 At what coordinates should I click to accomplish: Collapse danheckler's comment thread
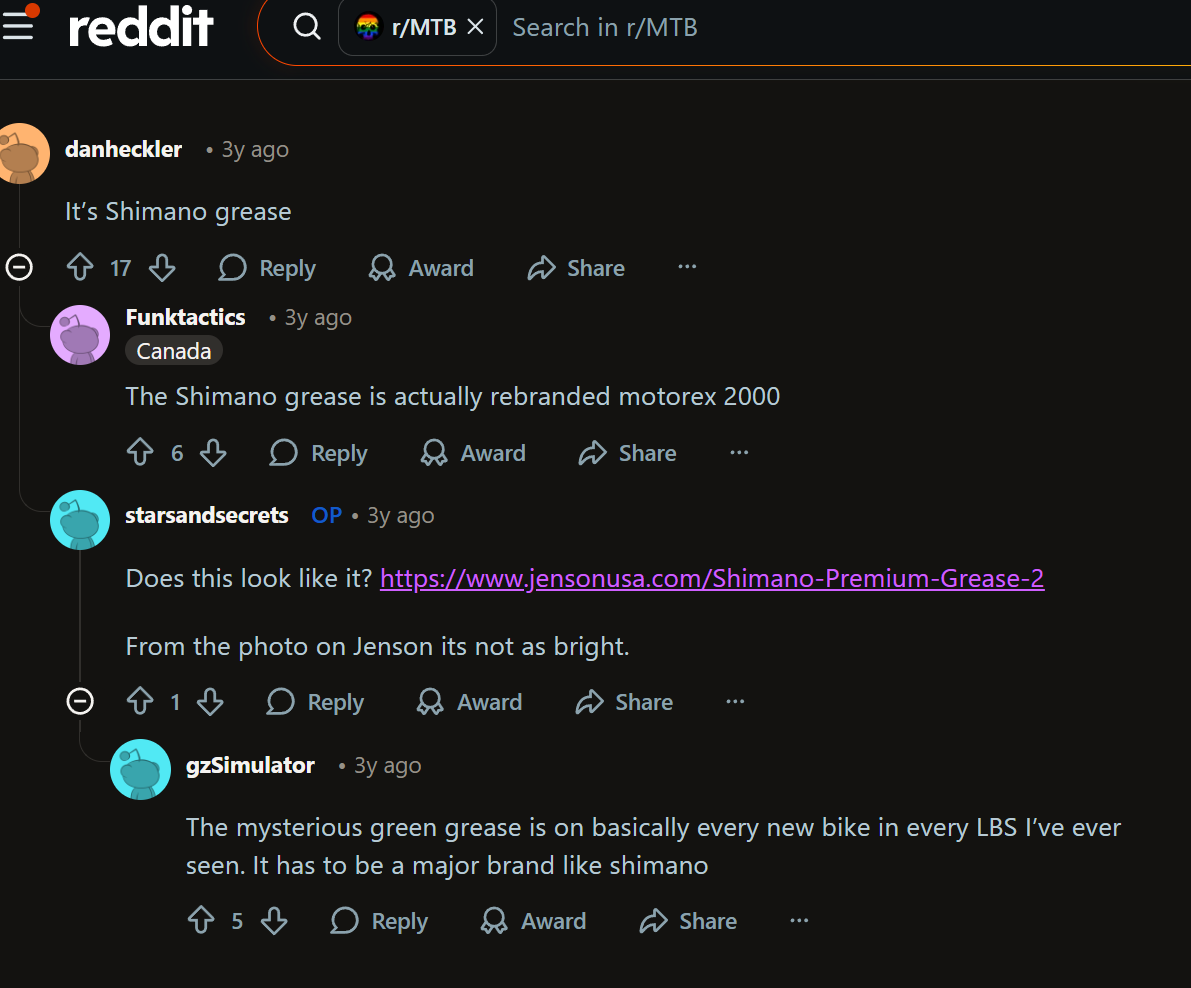click(20, 267)
